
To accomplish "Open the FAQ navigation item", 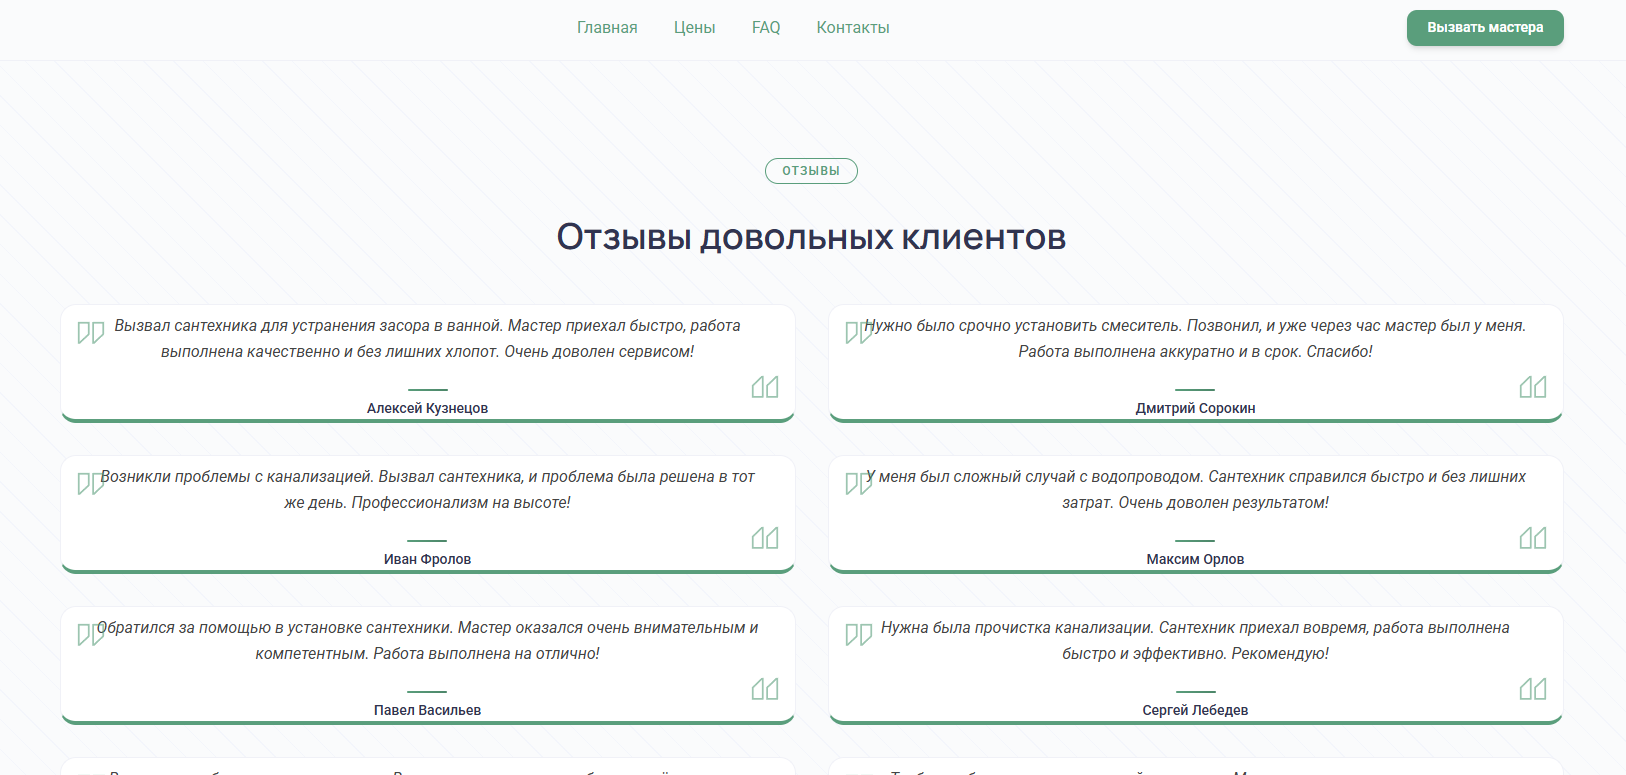I will click(x=766, y=28).
